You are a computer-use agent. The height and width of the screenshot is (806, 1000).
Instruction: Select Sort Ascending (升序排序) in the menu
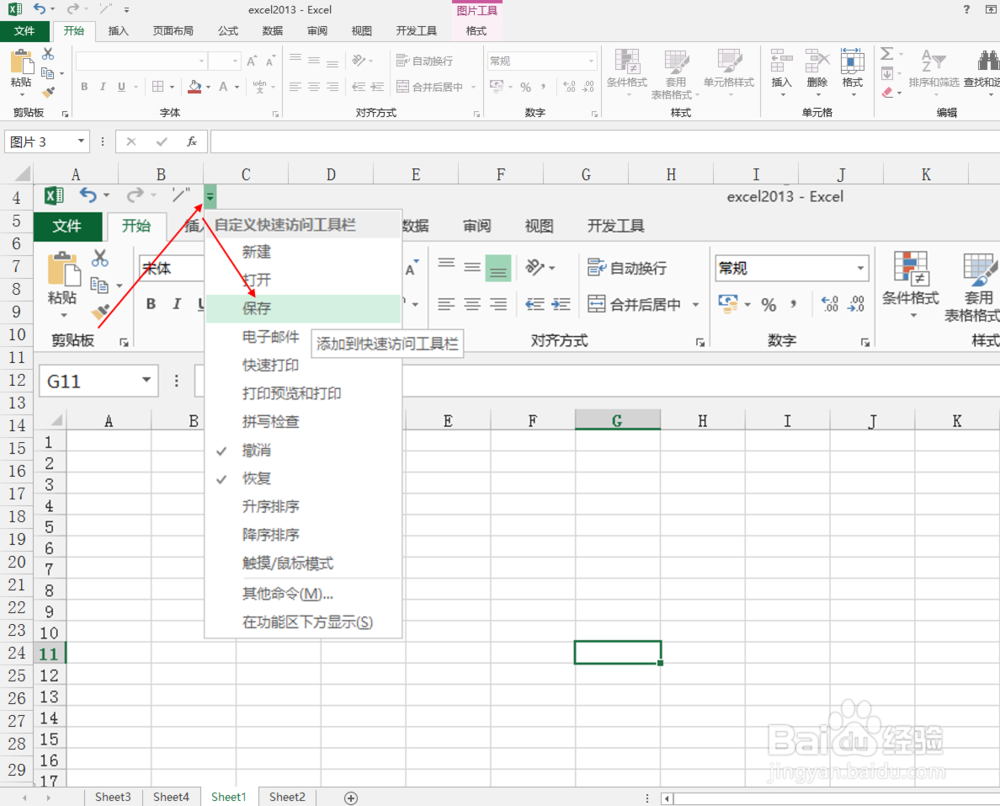304,506
